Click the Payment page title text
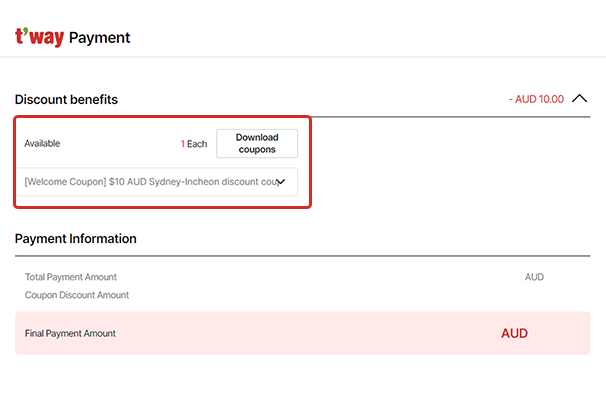The width and height of the screenshot is (606, 400). tap(99, 38)
